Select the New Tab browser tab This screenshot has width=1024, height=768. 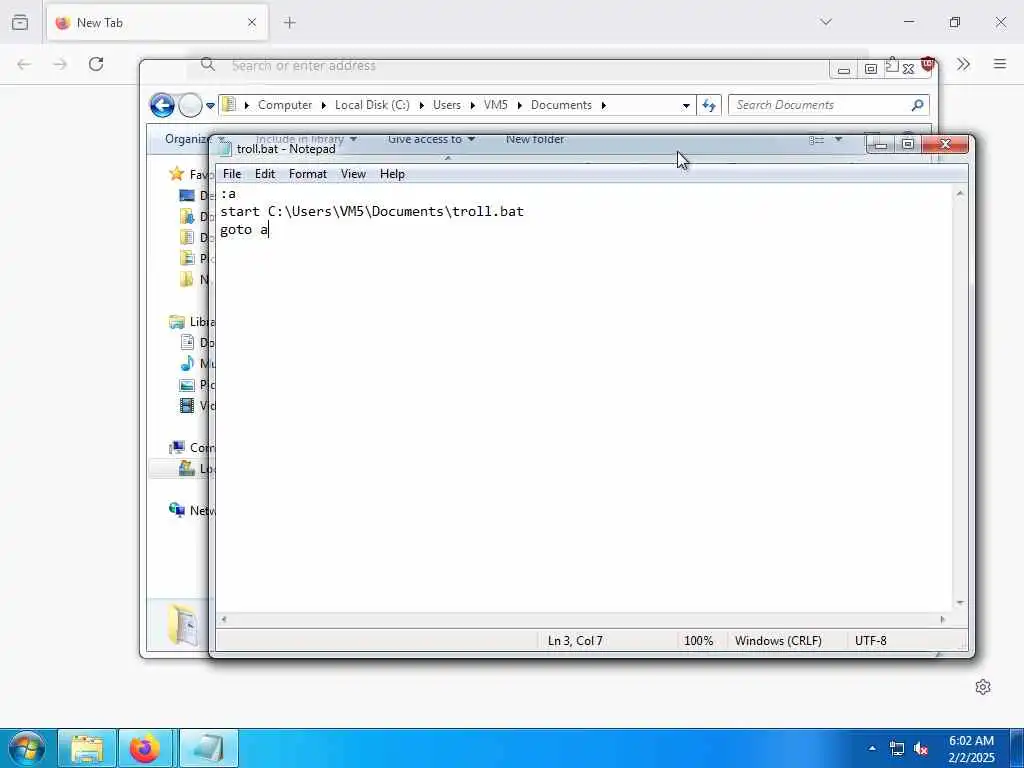157,23
